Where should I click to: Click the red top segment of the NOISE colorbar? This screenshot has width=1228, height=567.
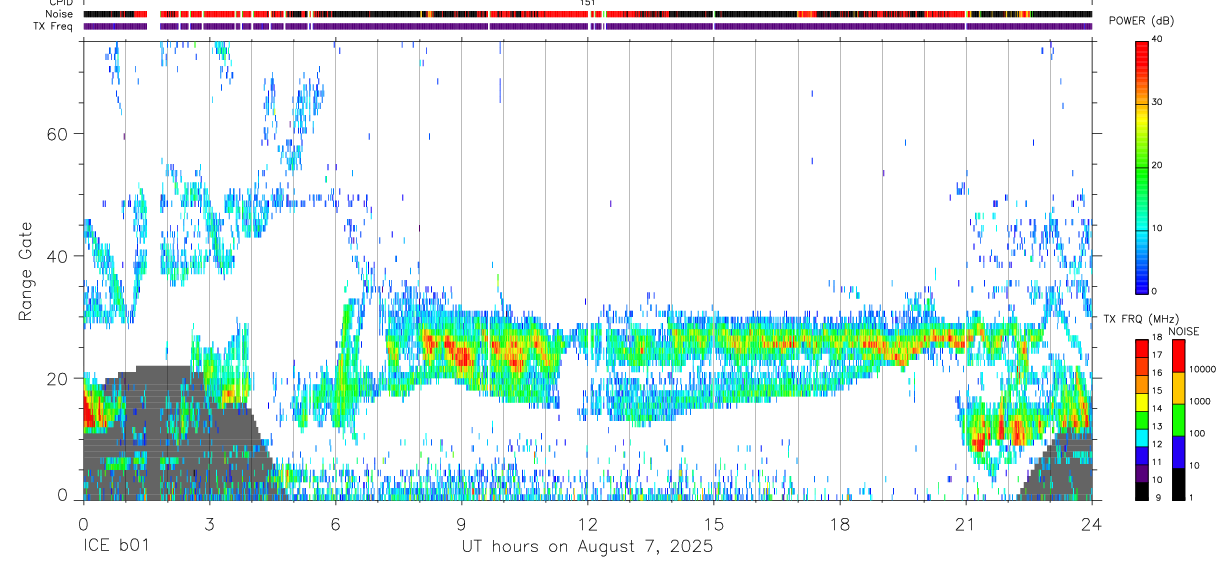[1178, 355]
